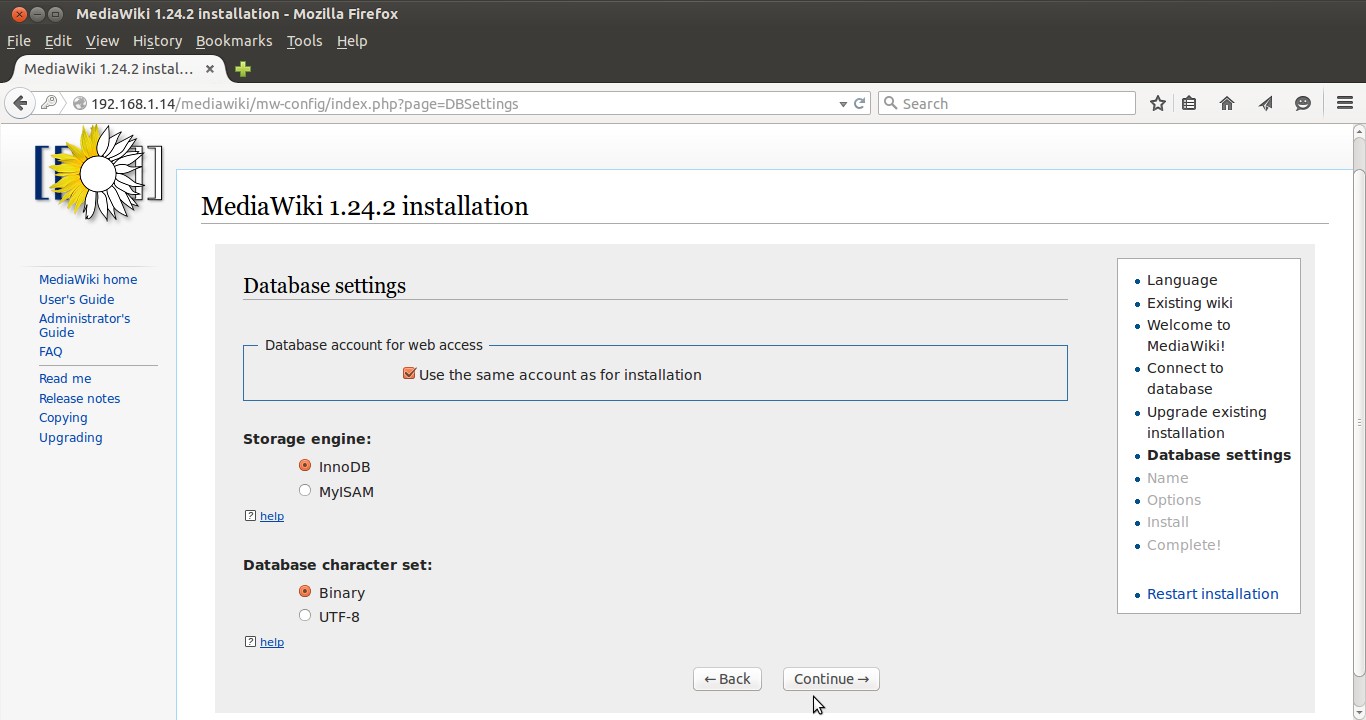Select the MyISAM storage engine
Image resolution: width=1366 pixels, height=720 pixels.
tap(305, 490)
